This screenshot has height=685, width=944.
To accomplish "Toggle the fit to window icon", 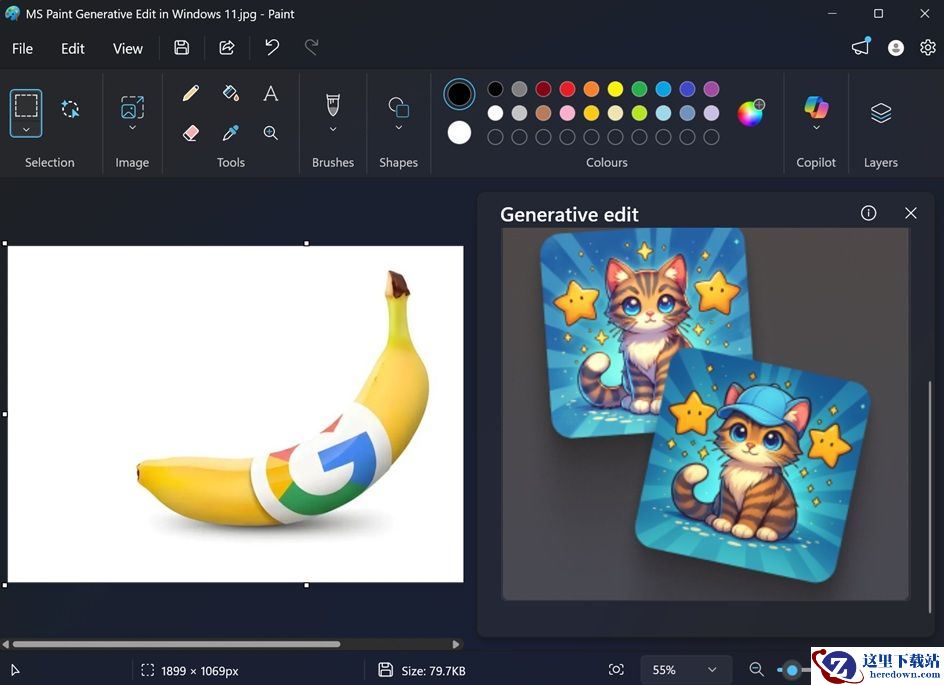I will 617,670.
